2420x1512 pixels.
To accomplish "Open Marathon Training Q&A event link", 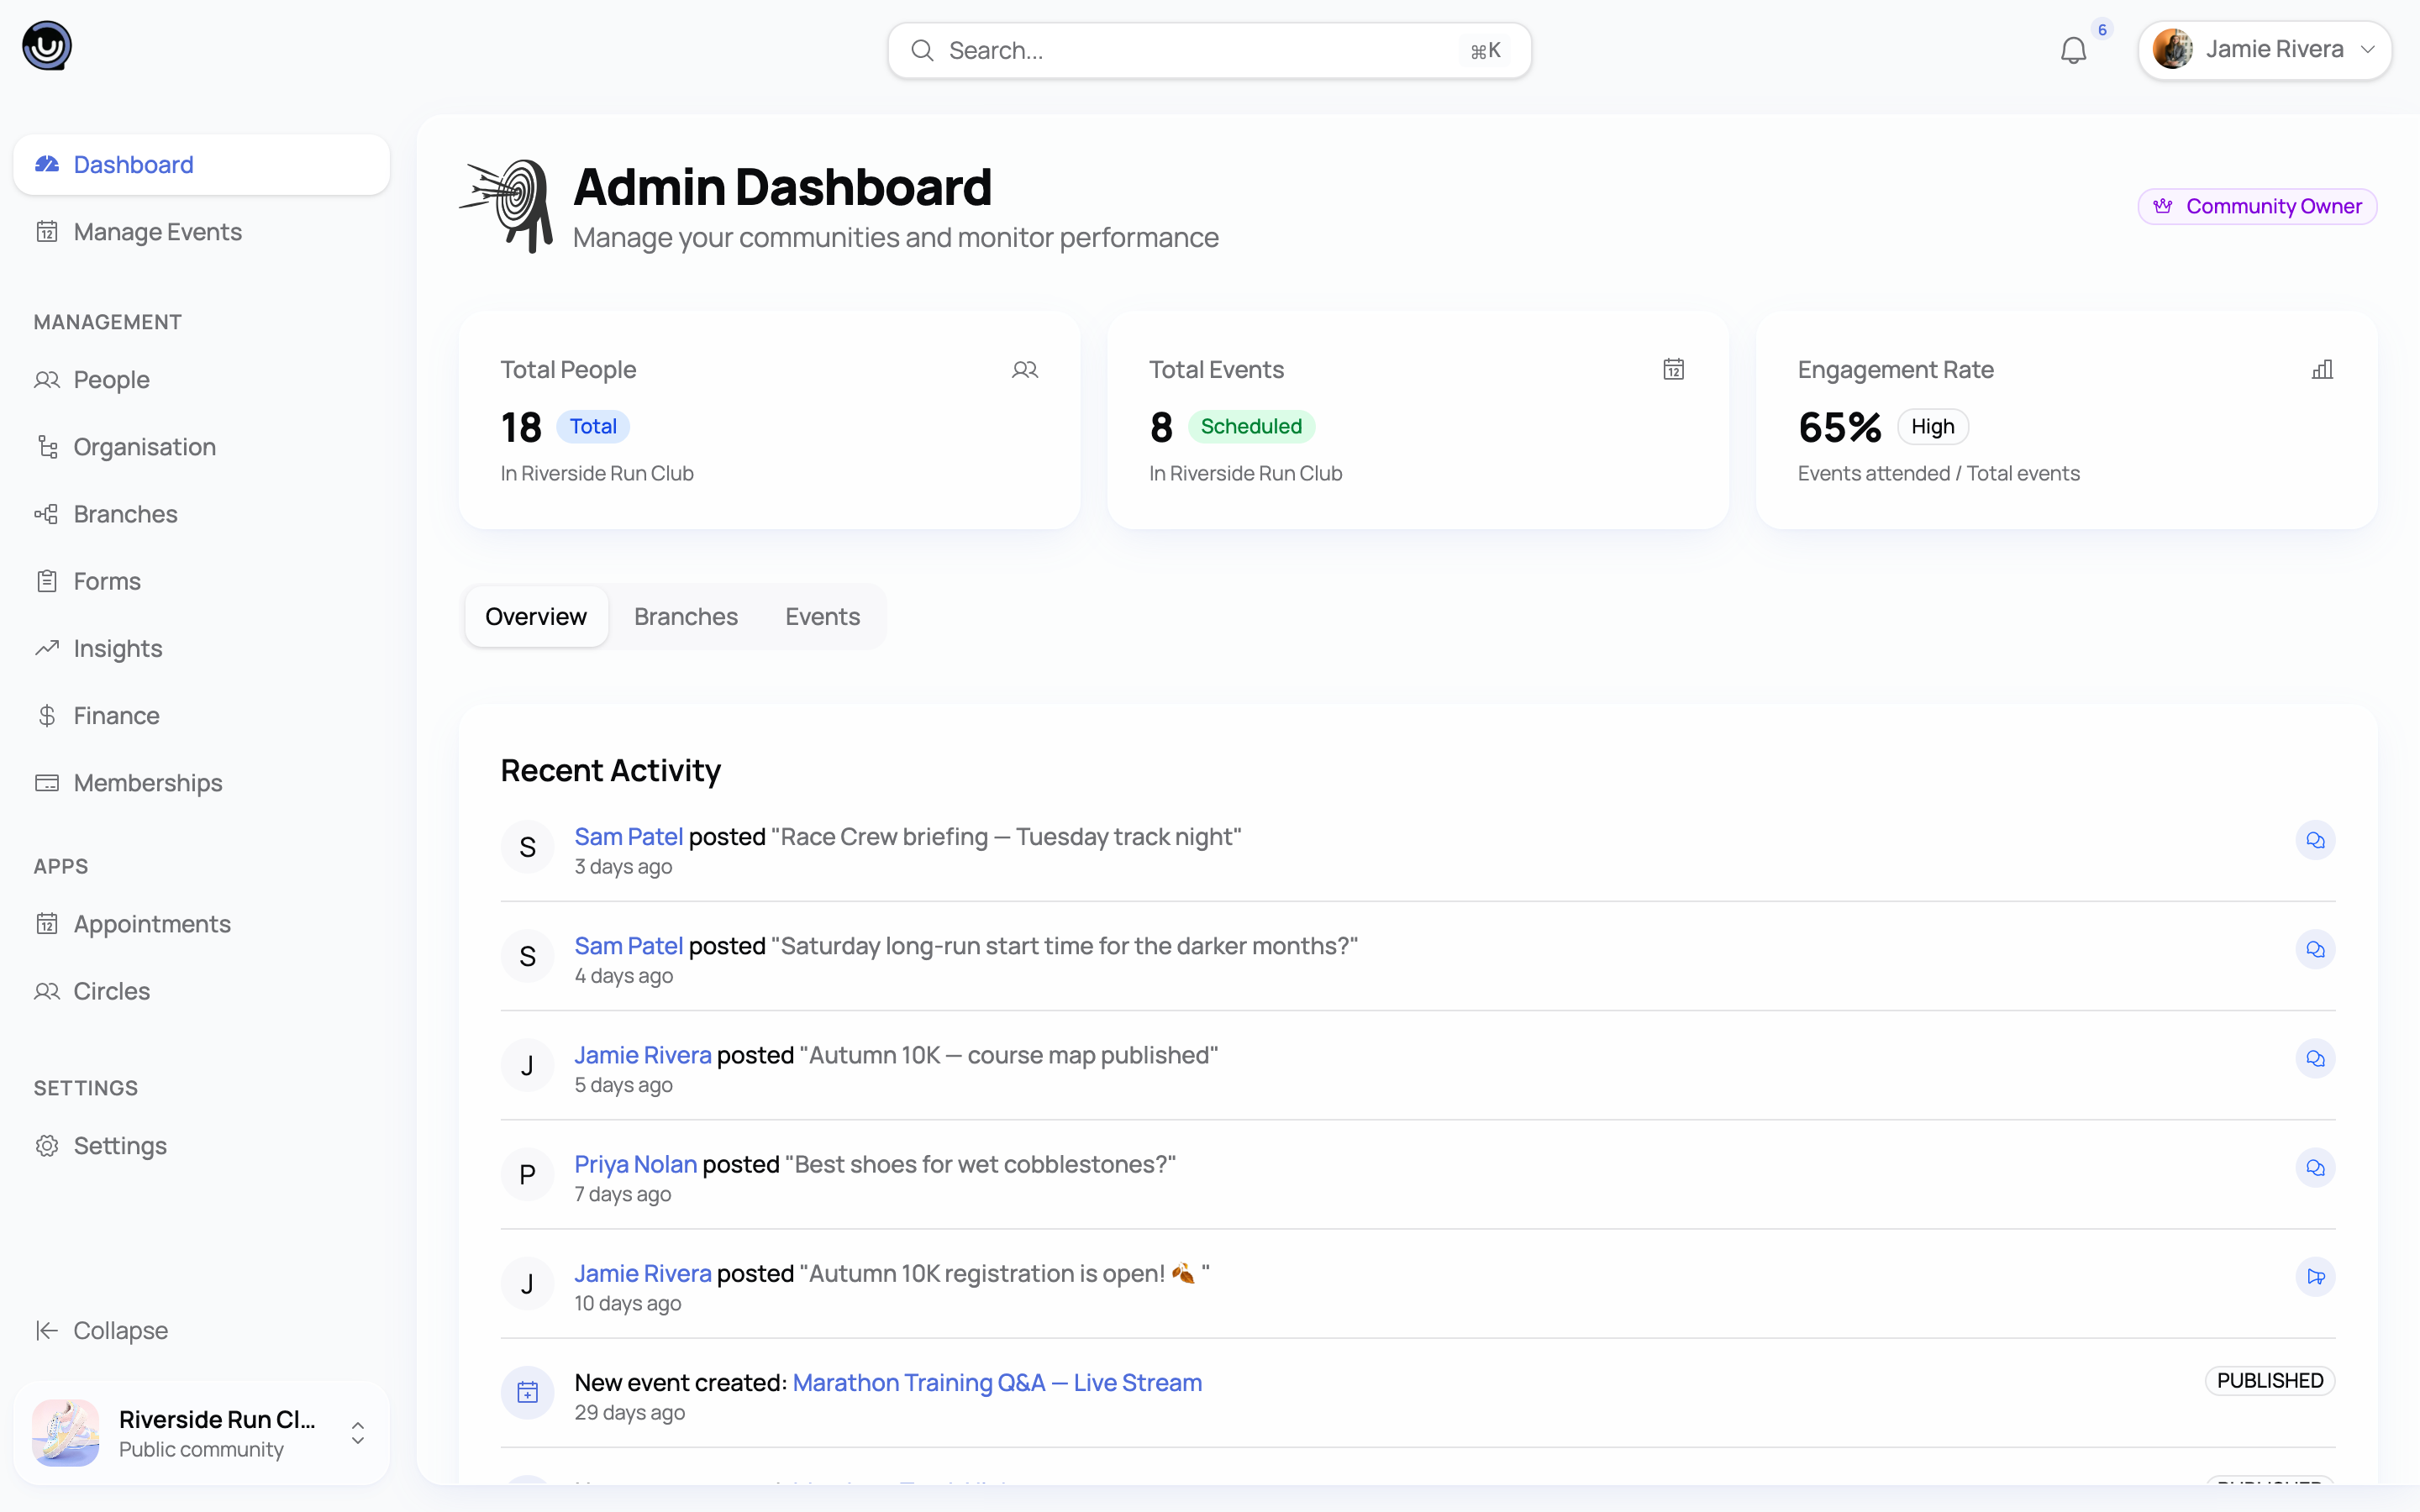I will 997,1382.
